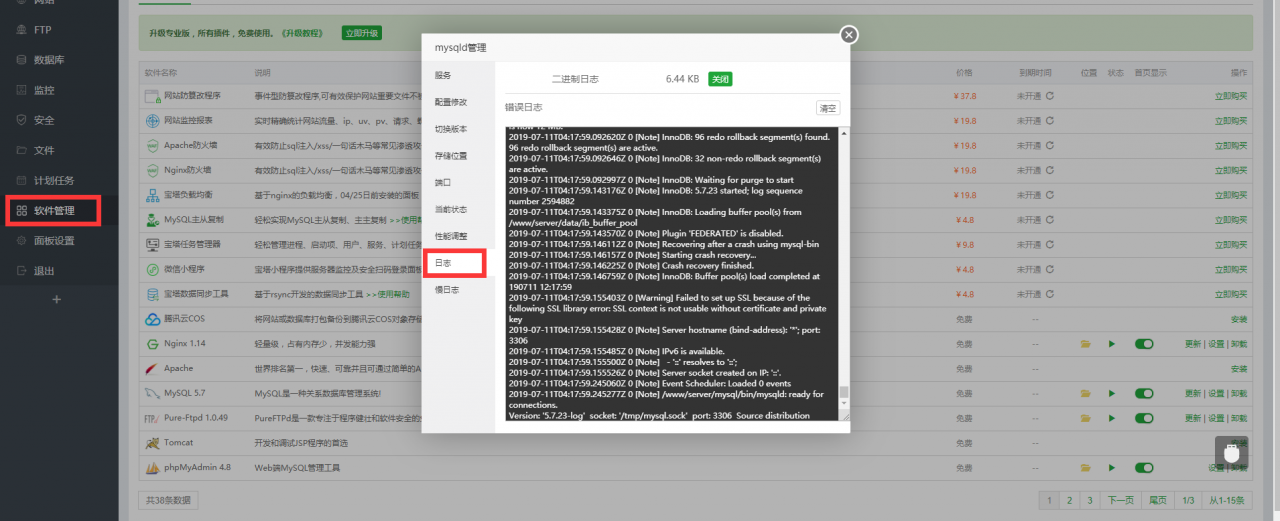Click the plus icon below 退出
The image size is (1280, 521).
(57, 299)
